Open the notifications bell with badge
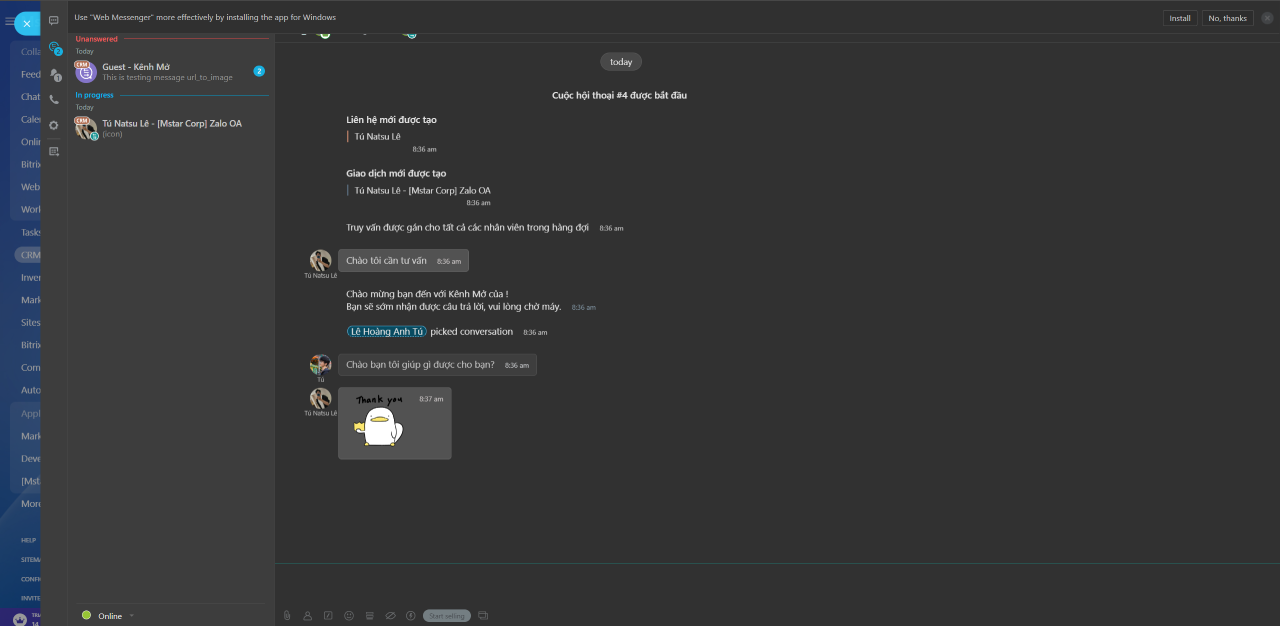Viewport: 1280px width, 626px height. 54,74
